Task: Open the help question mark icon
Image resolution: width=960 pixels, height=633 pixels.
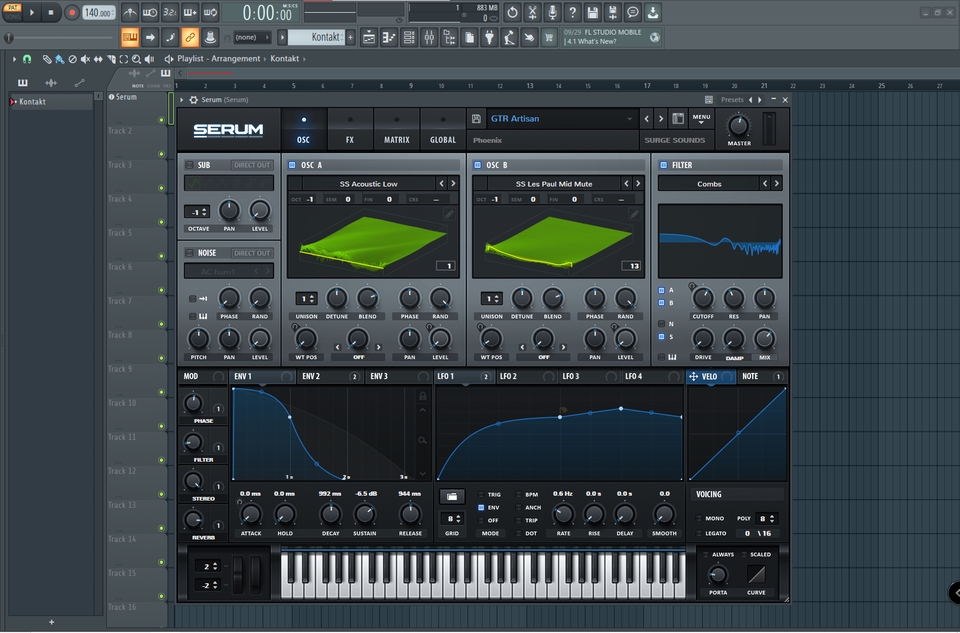Action: 572,12
